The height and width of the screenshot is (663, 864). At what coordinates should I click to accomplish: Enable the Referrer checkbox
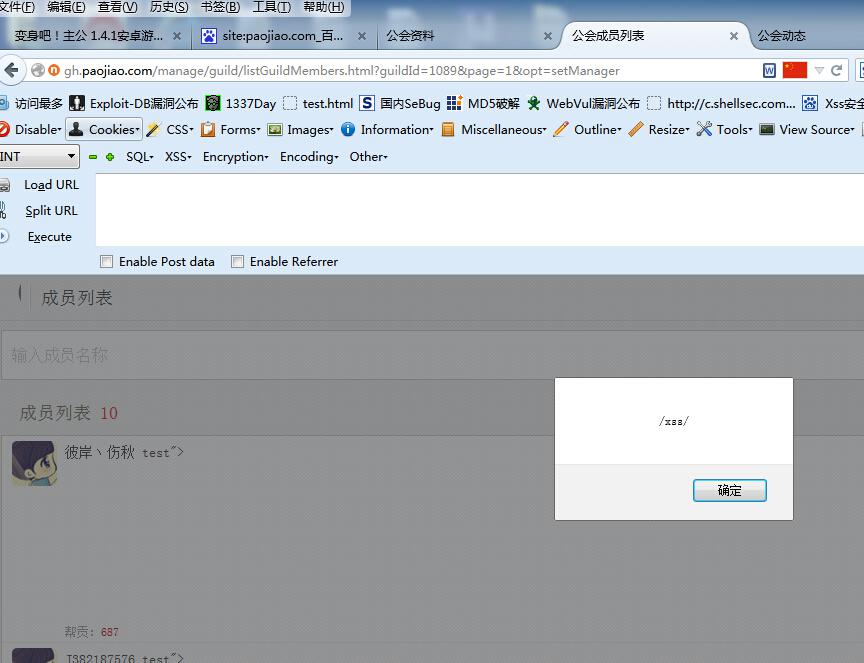pyautogui.click(x=237, y=262)
